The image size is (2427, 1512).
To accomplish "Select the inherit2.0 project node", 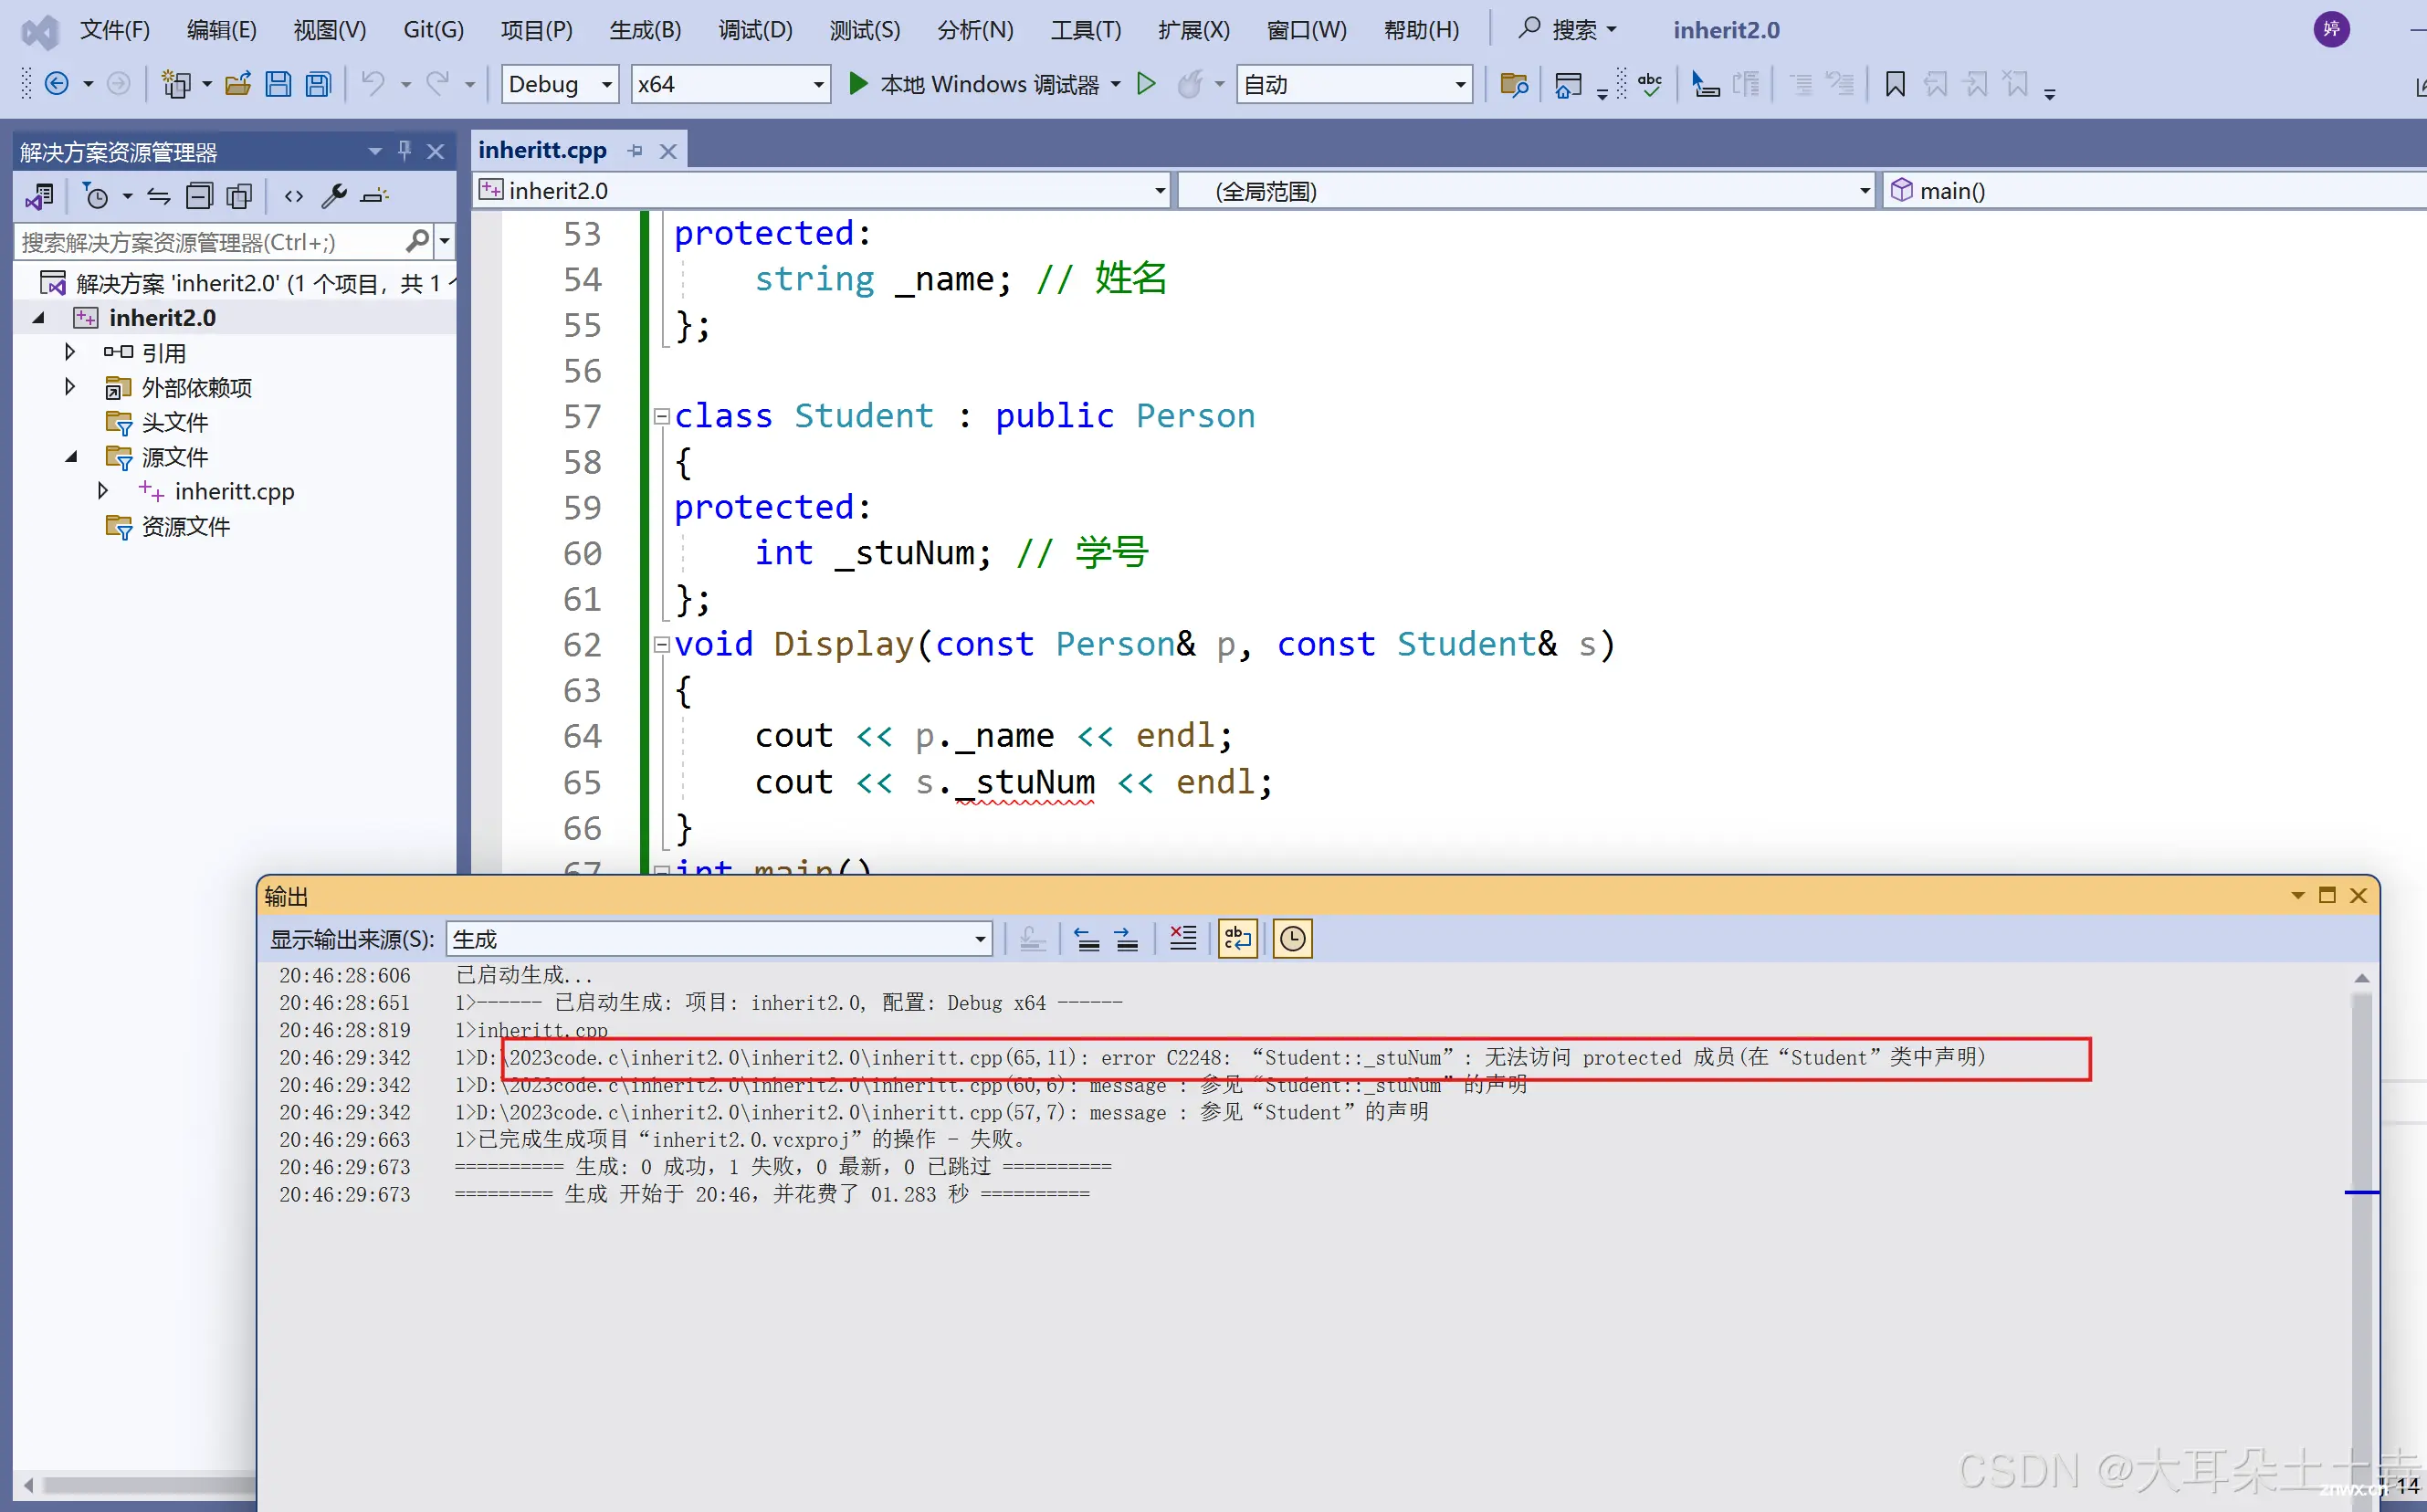I will 162,318.
